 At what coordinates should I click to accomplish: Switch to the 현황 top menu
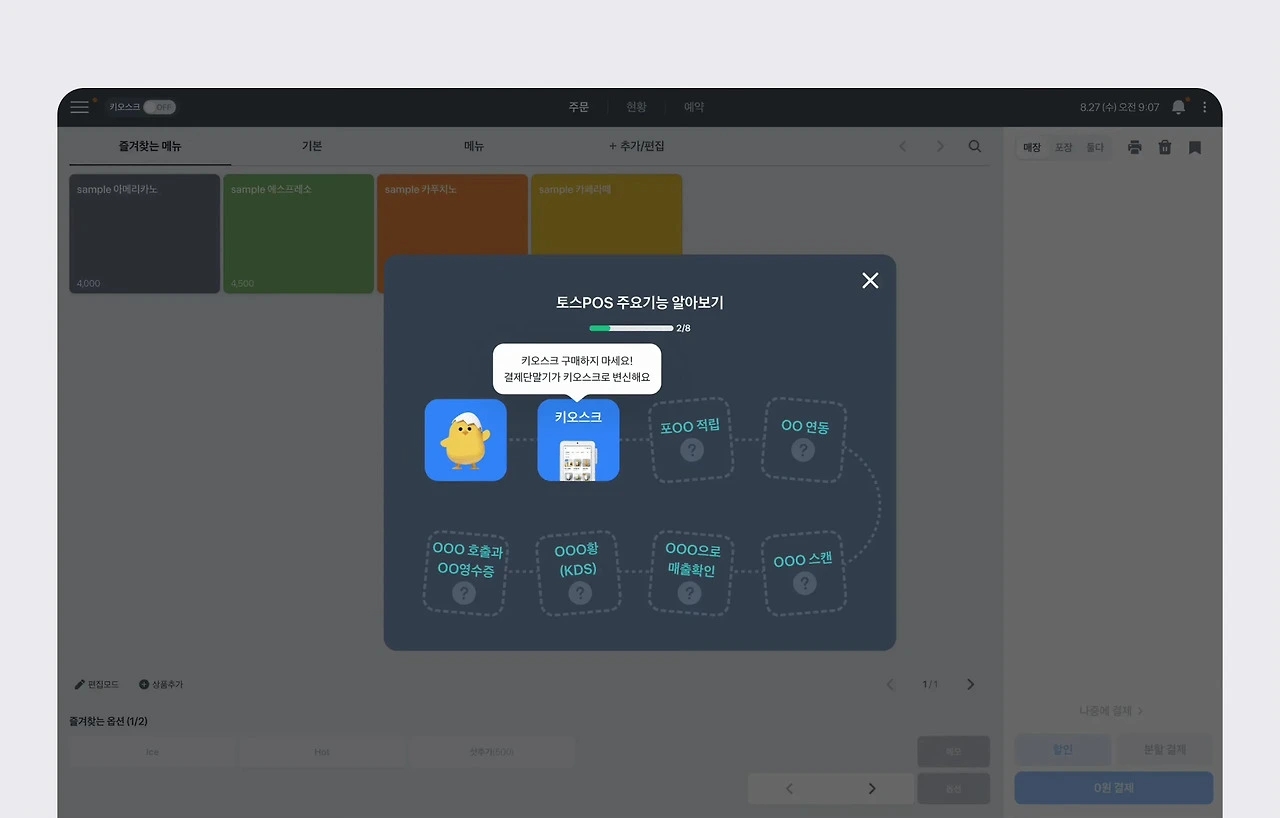(x=636, y=107)
